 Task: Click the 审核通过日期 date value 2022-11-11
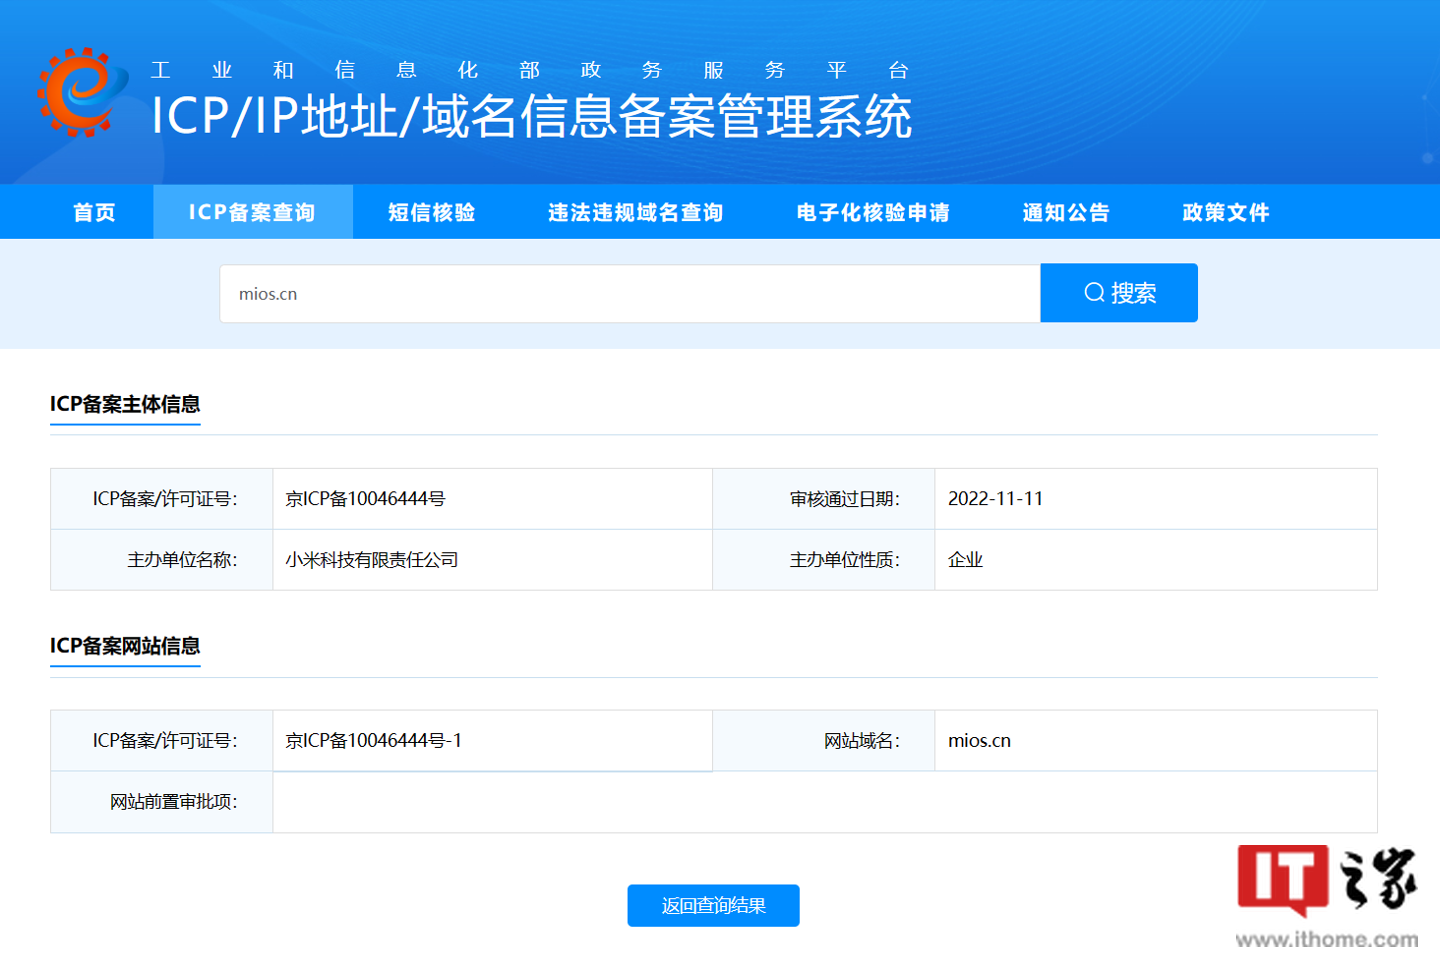point(995,498)
